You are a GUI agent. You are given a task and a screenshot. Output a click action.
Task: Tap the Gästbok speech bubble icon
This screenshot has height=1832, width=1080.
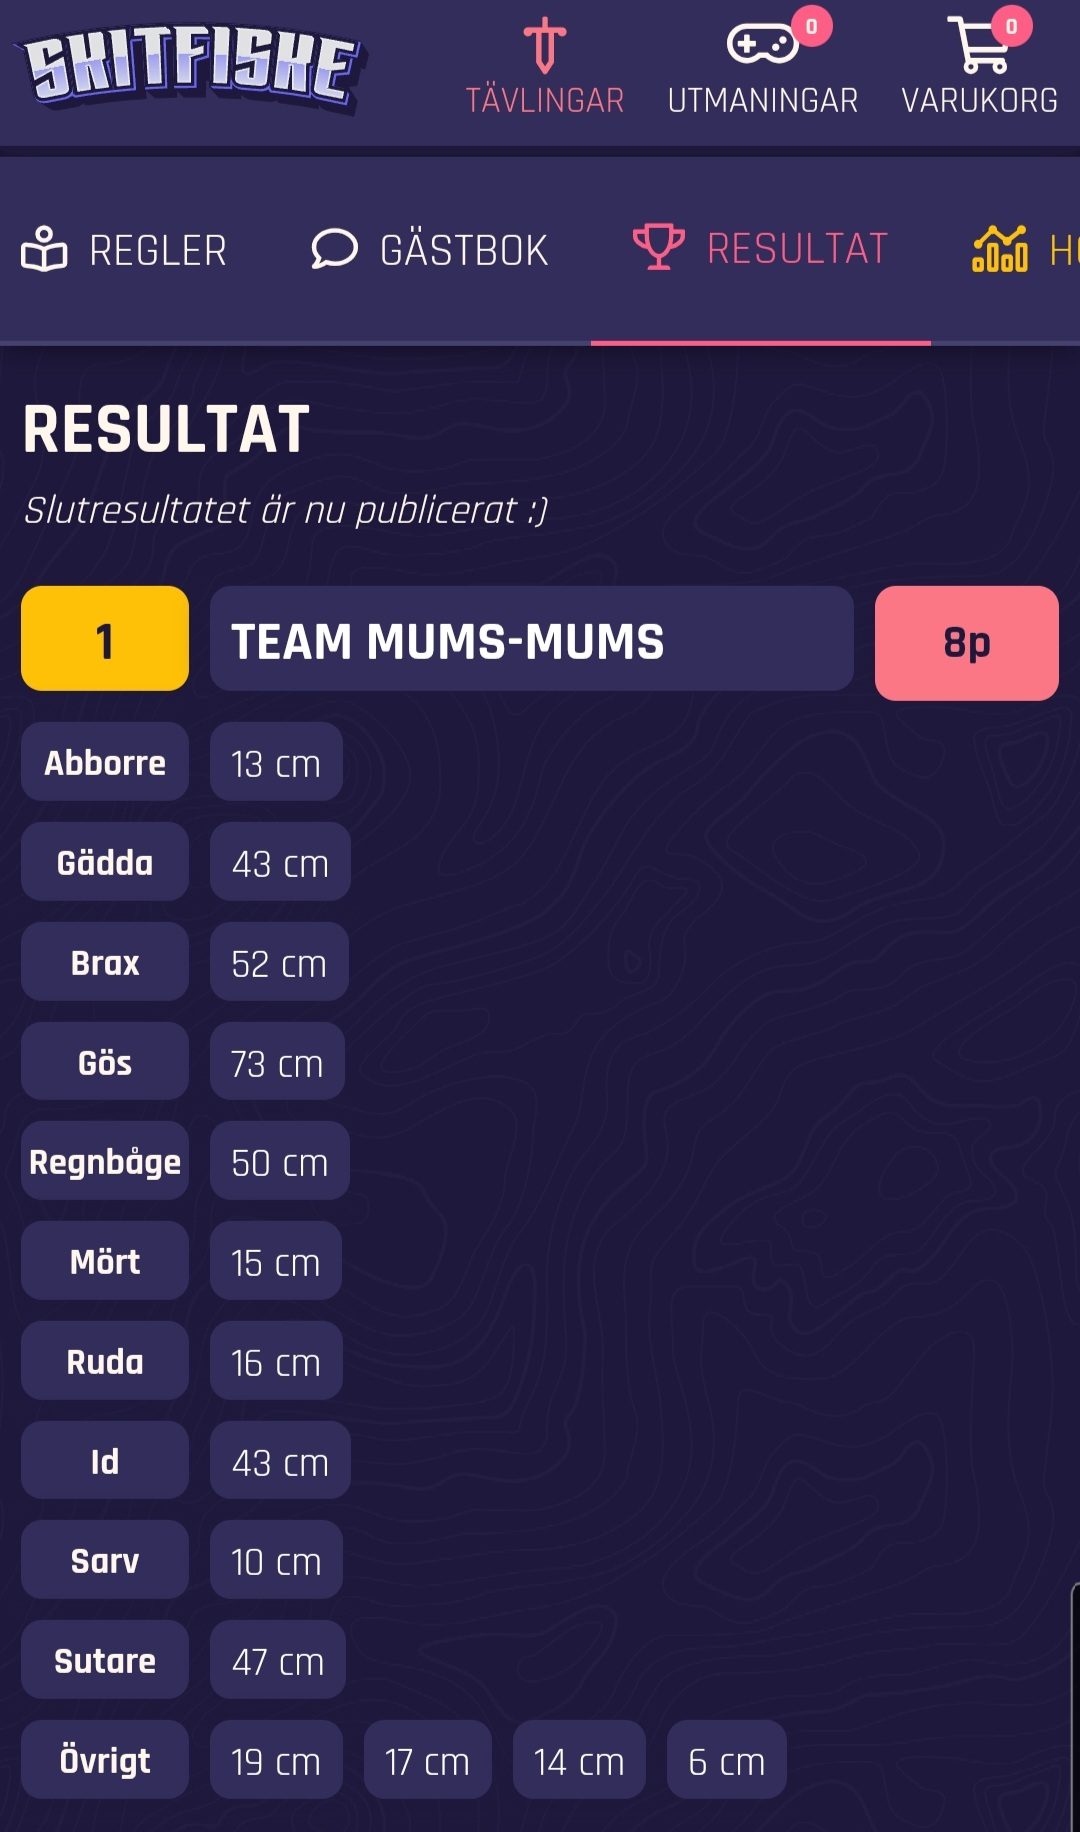(x=334, y=249)
